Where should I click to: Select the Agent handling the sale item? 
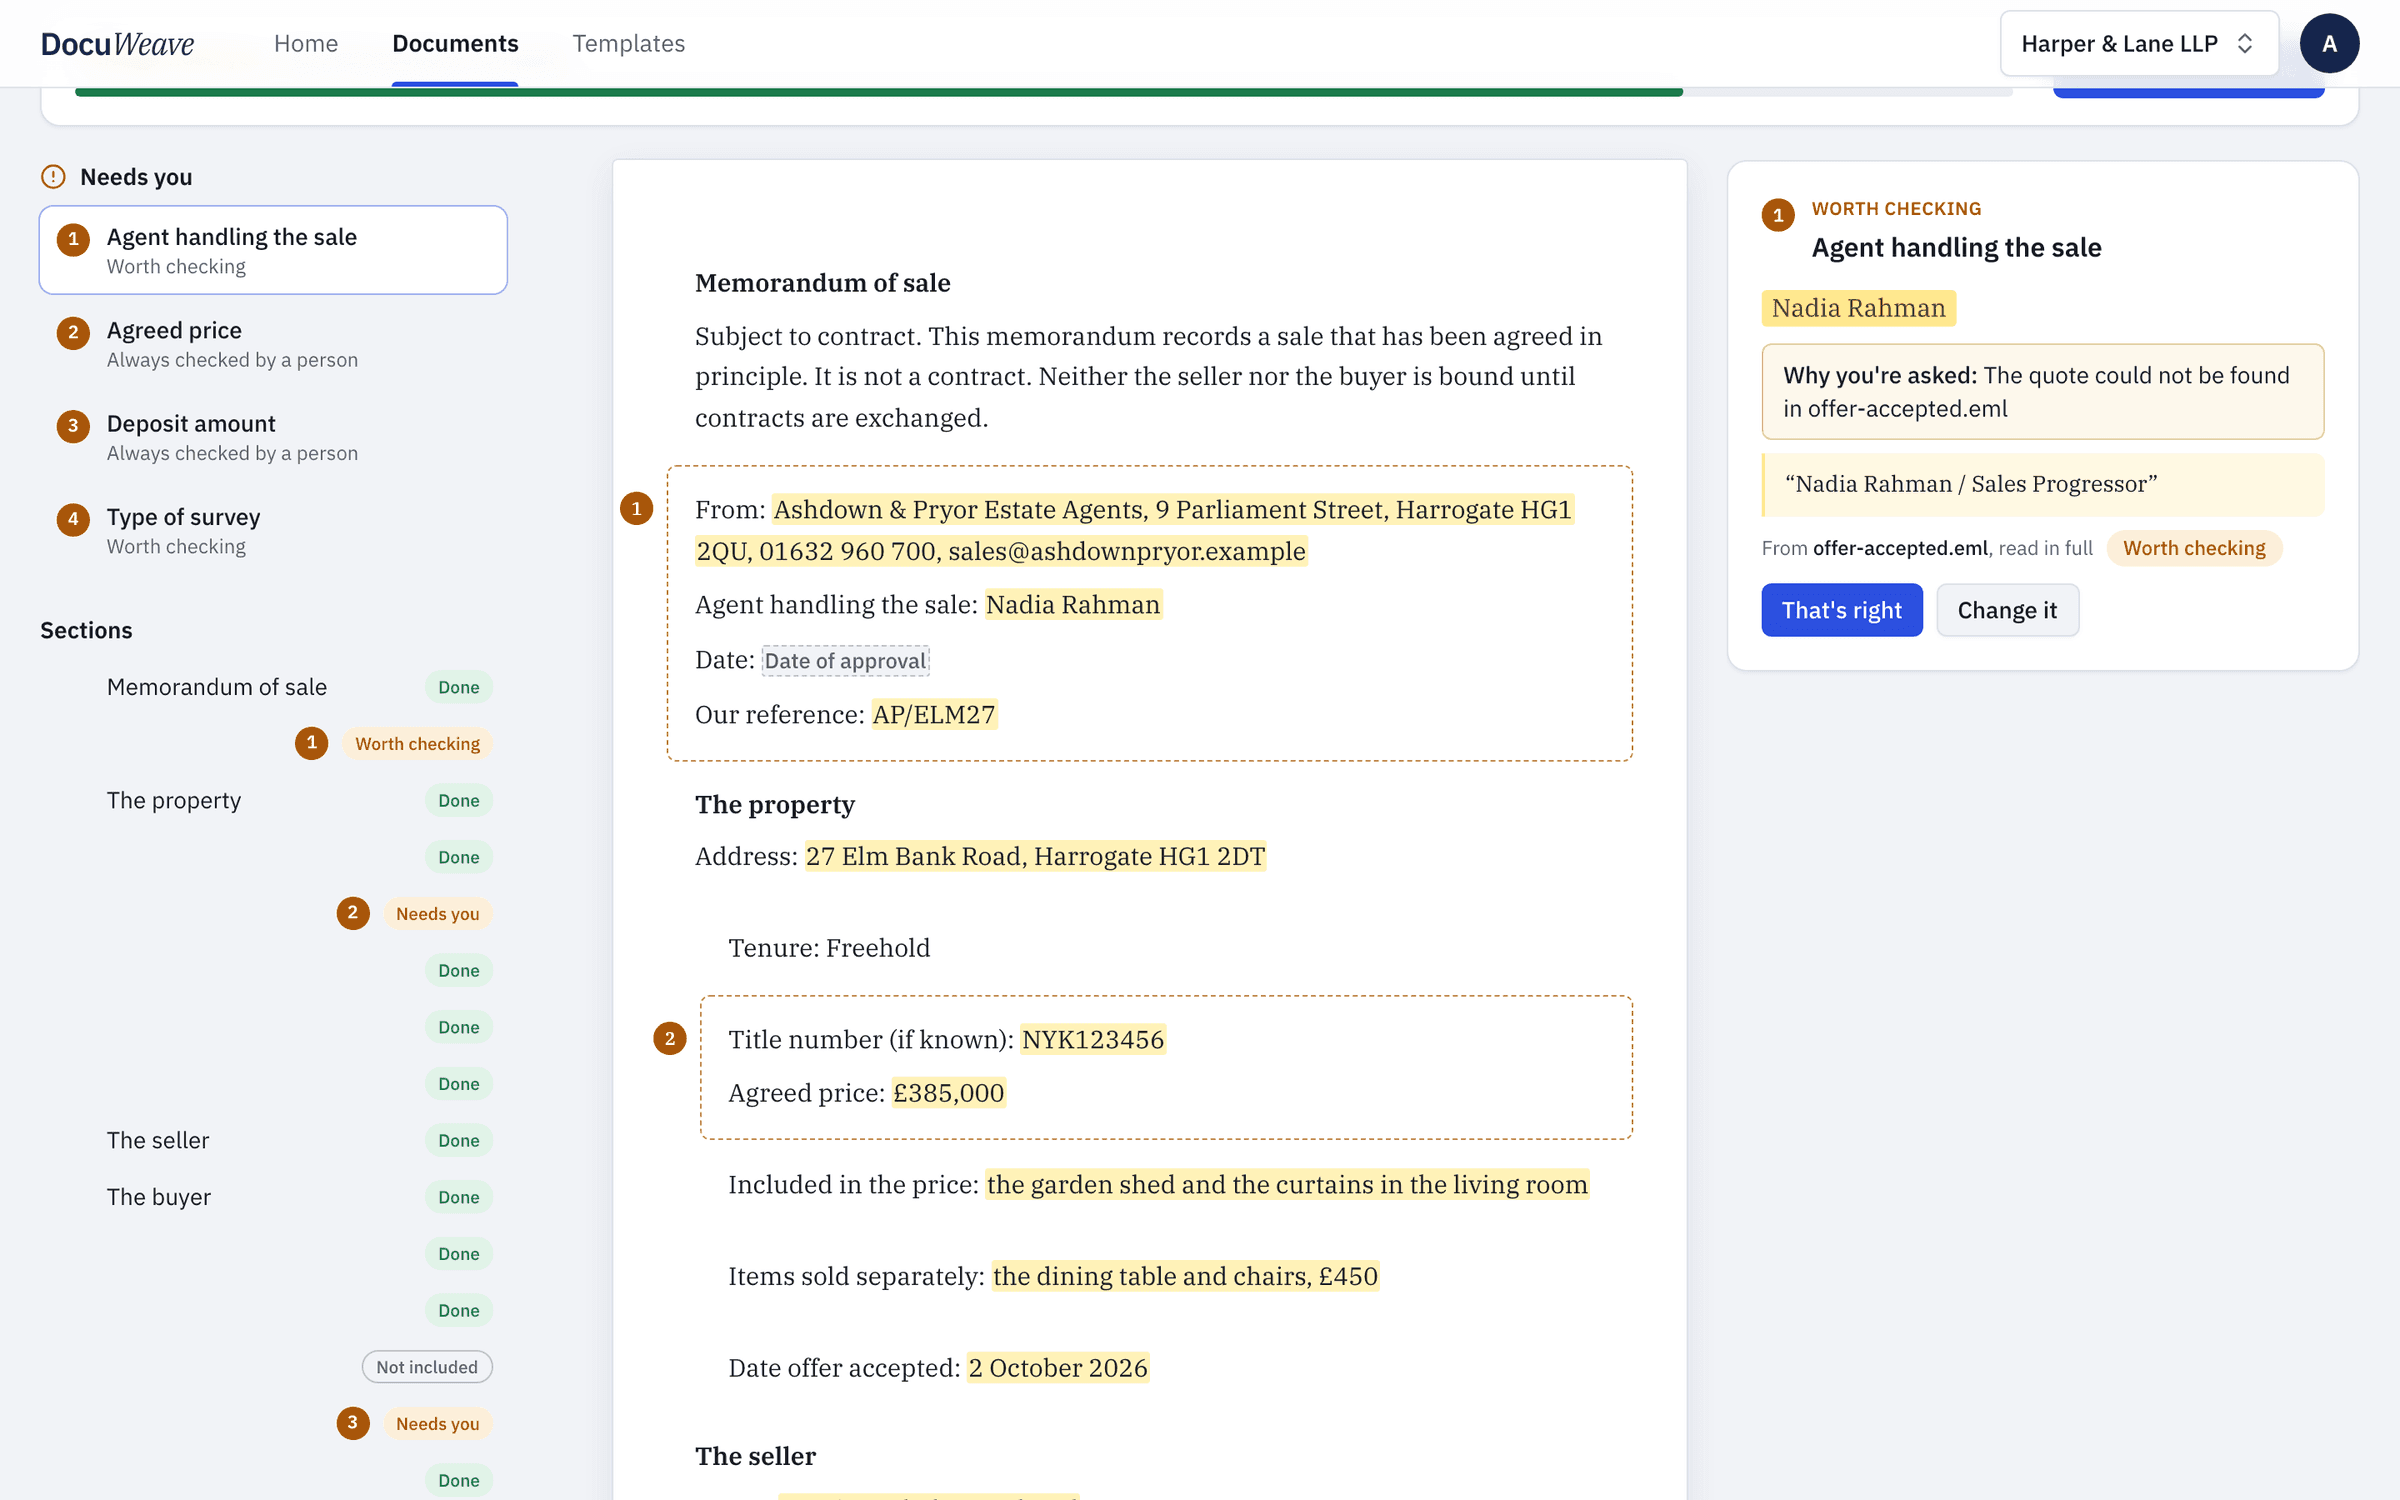coord(273,250)
